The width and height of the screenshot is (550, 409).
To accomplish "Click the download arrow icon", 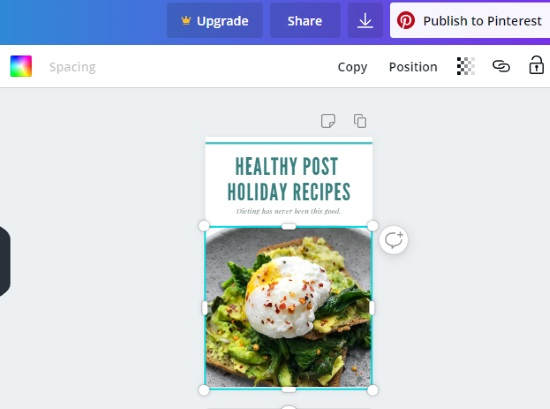I will coord(365,21).
